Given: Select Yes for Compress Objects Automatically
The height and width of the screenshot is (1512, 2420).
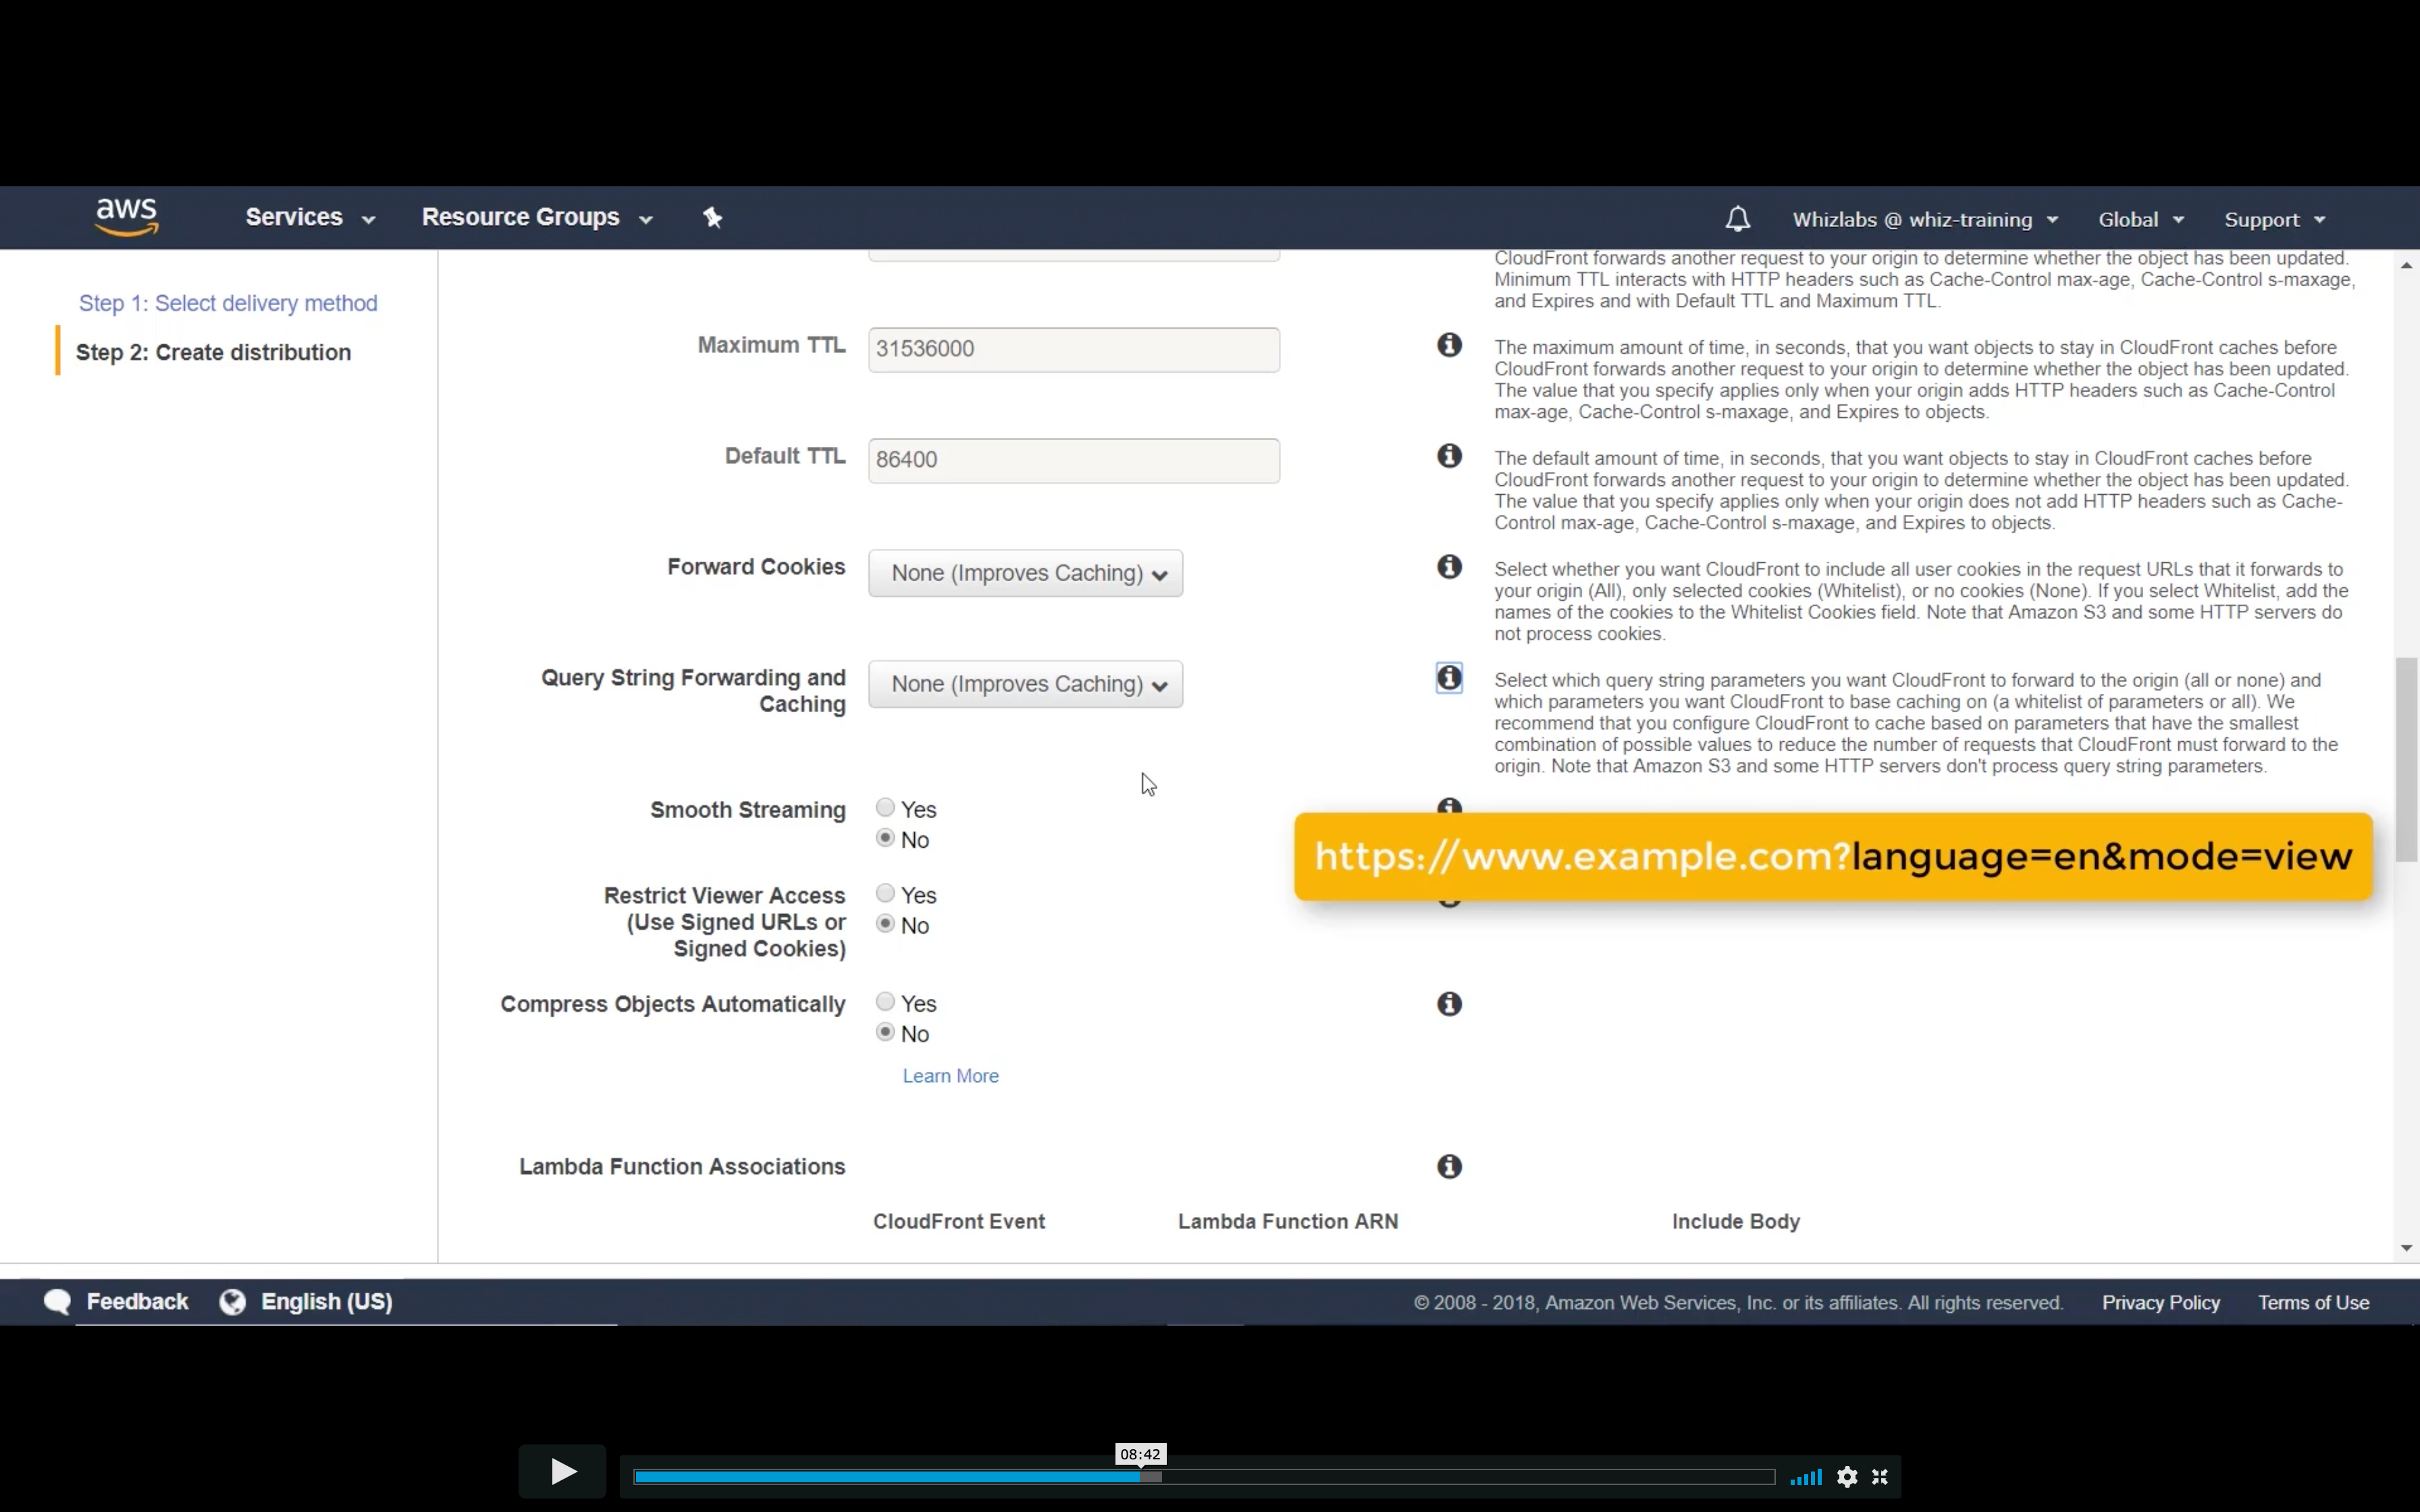Looking at the screenshot, I should coord(885,1002).
